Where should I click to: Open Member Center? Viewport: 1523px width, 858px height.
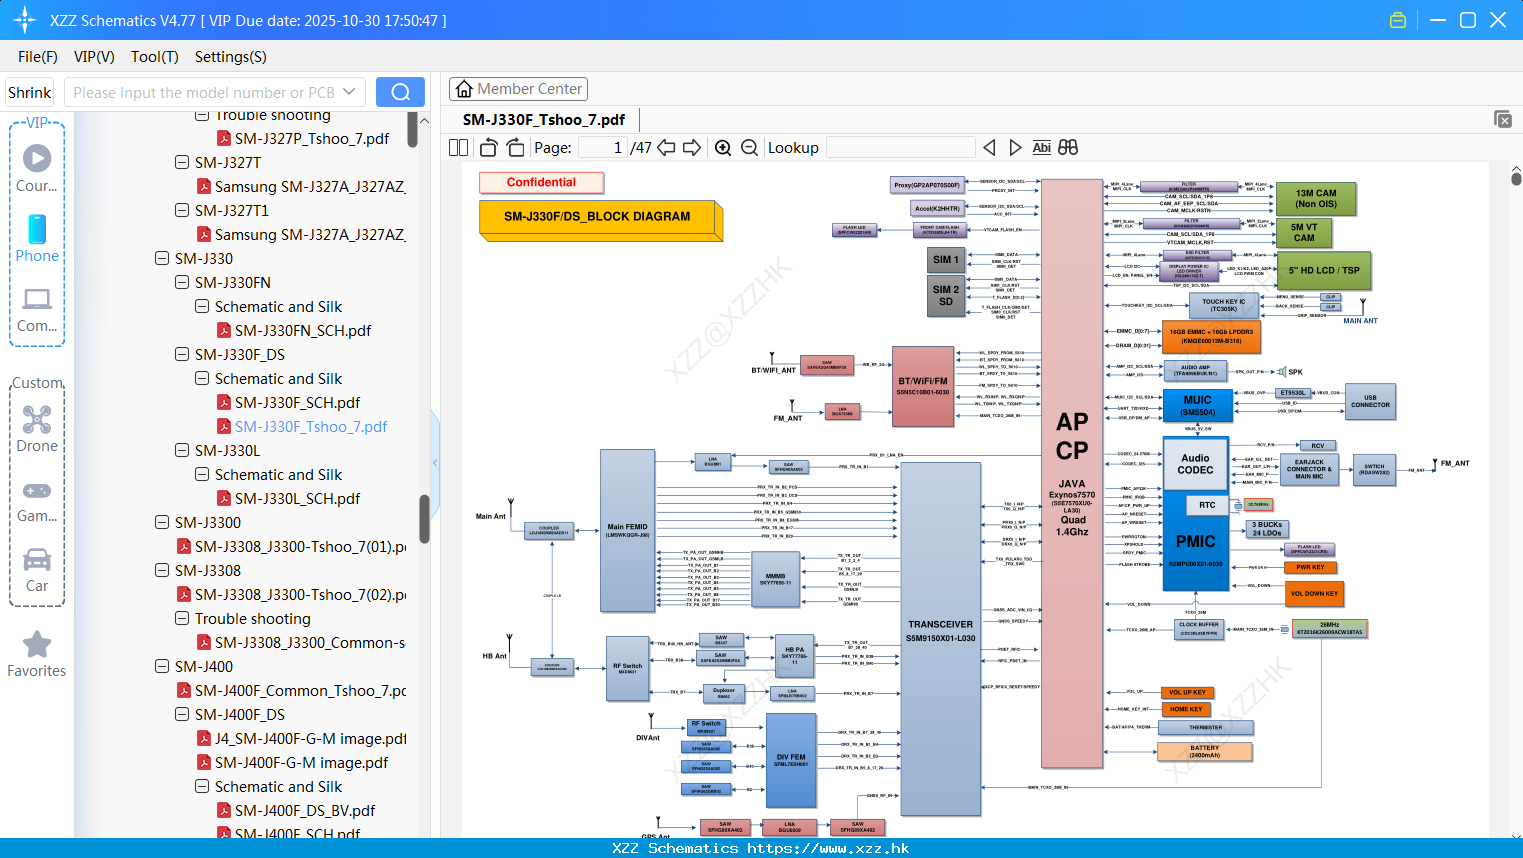[518, 89]
